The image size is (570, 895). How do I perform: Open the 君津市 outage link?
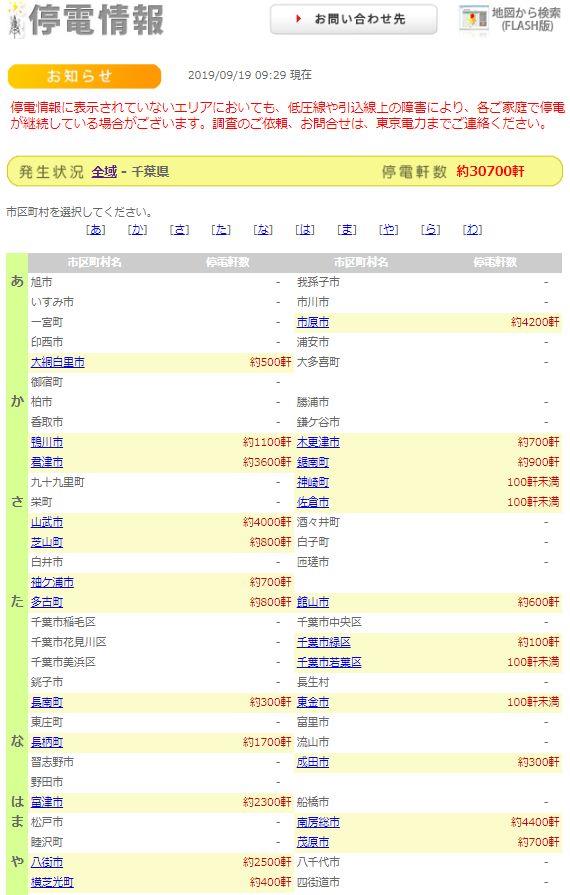click(47, 462)
